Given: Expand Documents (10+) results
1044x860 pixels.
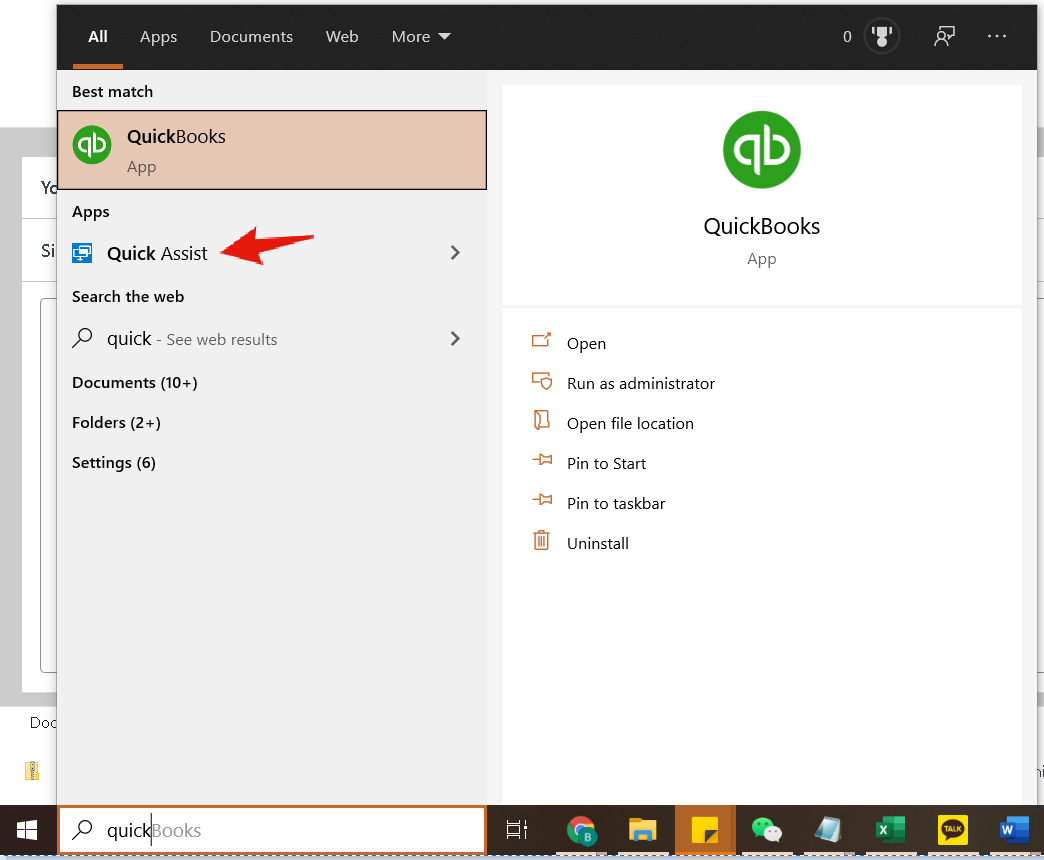Looking at the screenshot, I should tap(134, 383).
